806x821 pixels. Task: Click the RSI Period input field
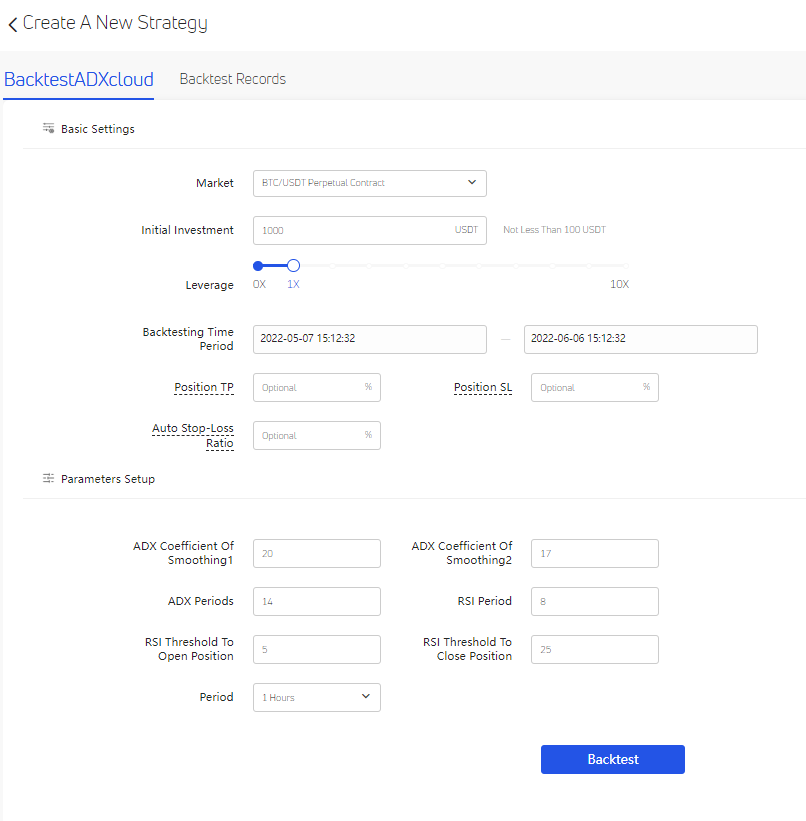point(594,601)
